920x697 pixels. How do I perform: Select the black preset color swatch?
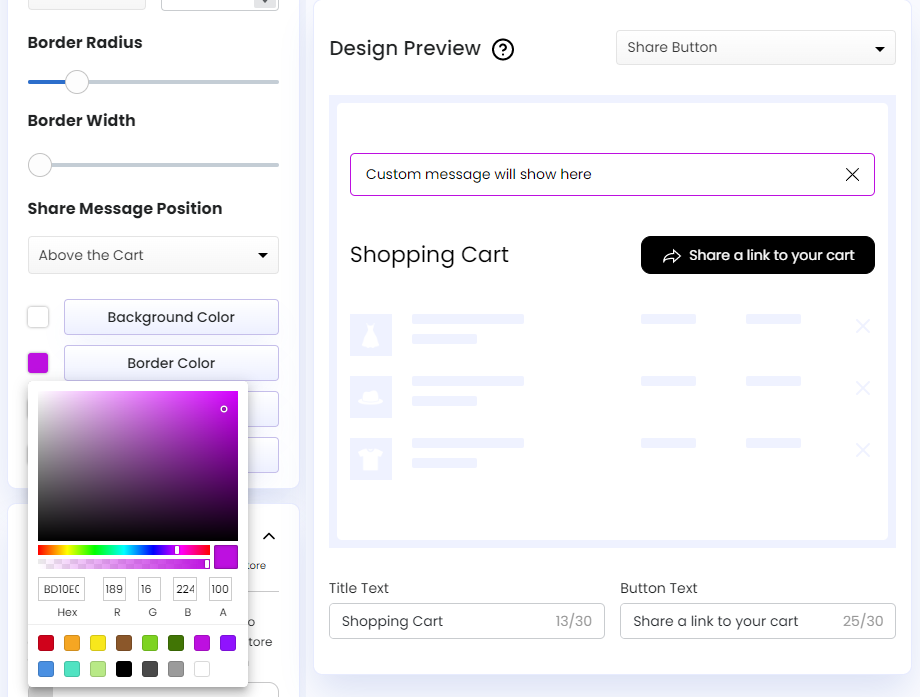(124, 669)
